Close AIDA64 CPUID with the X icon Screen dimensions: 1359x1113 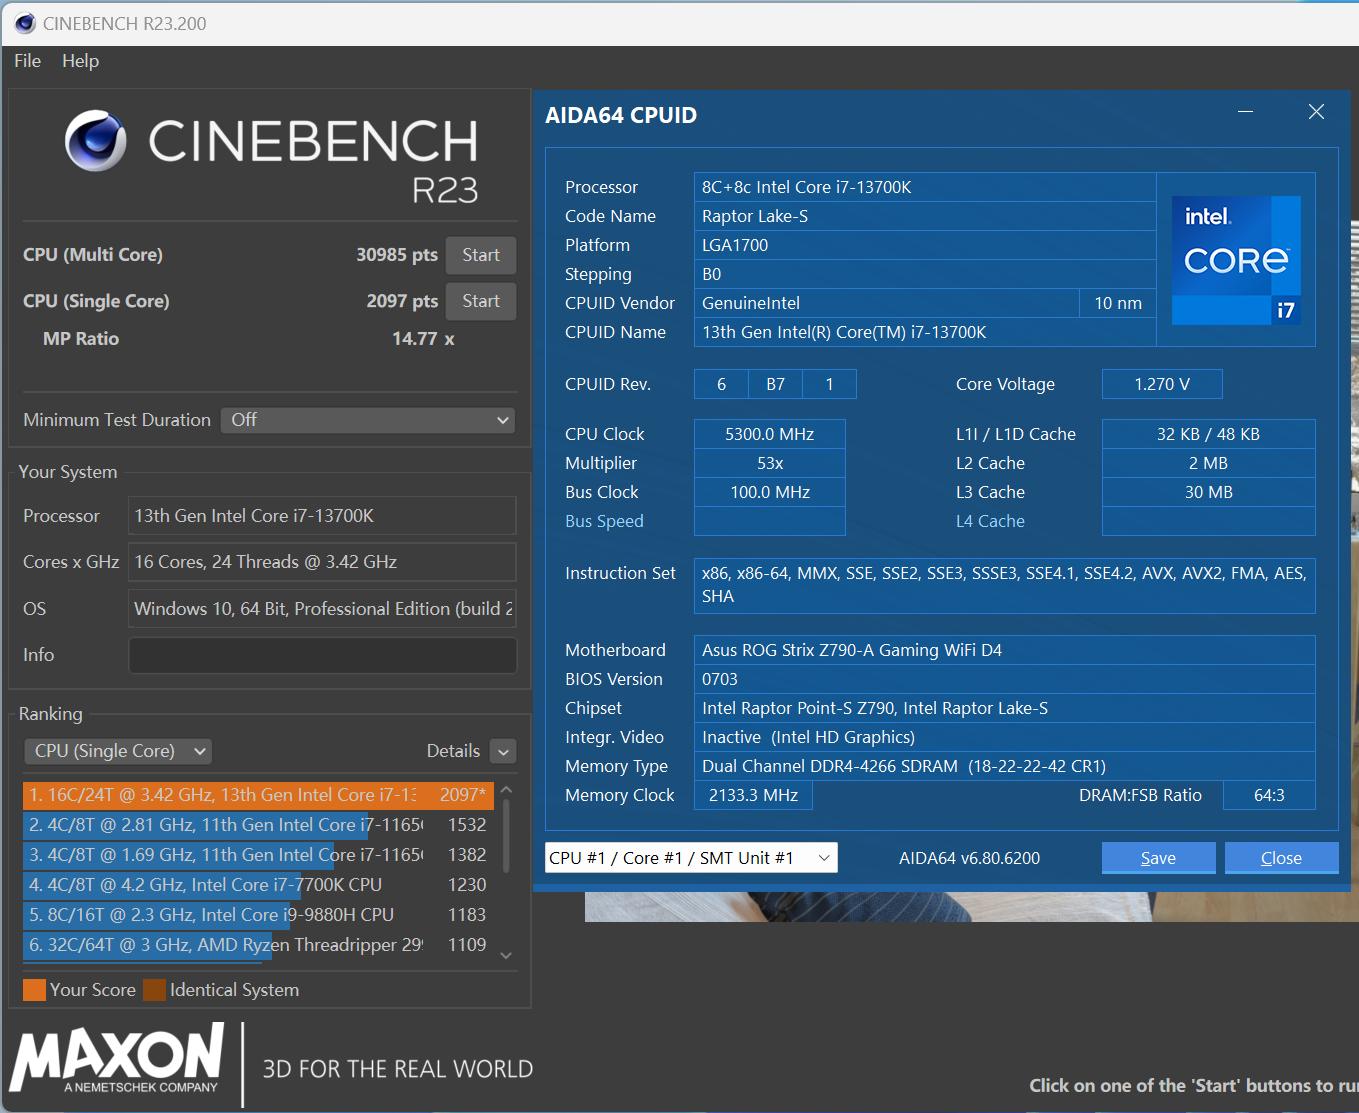click(1316, 112)
